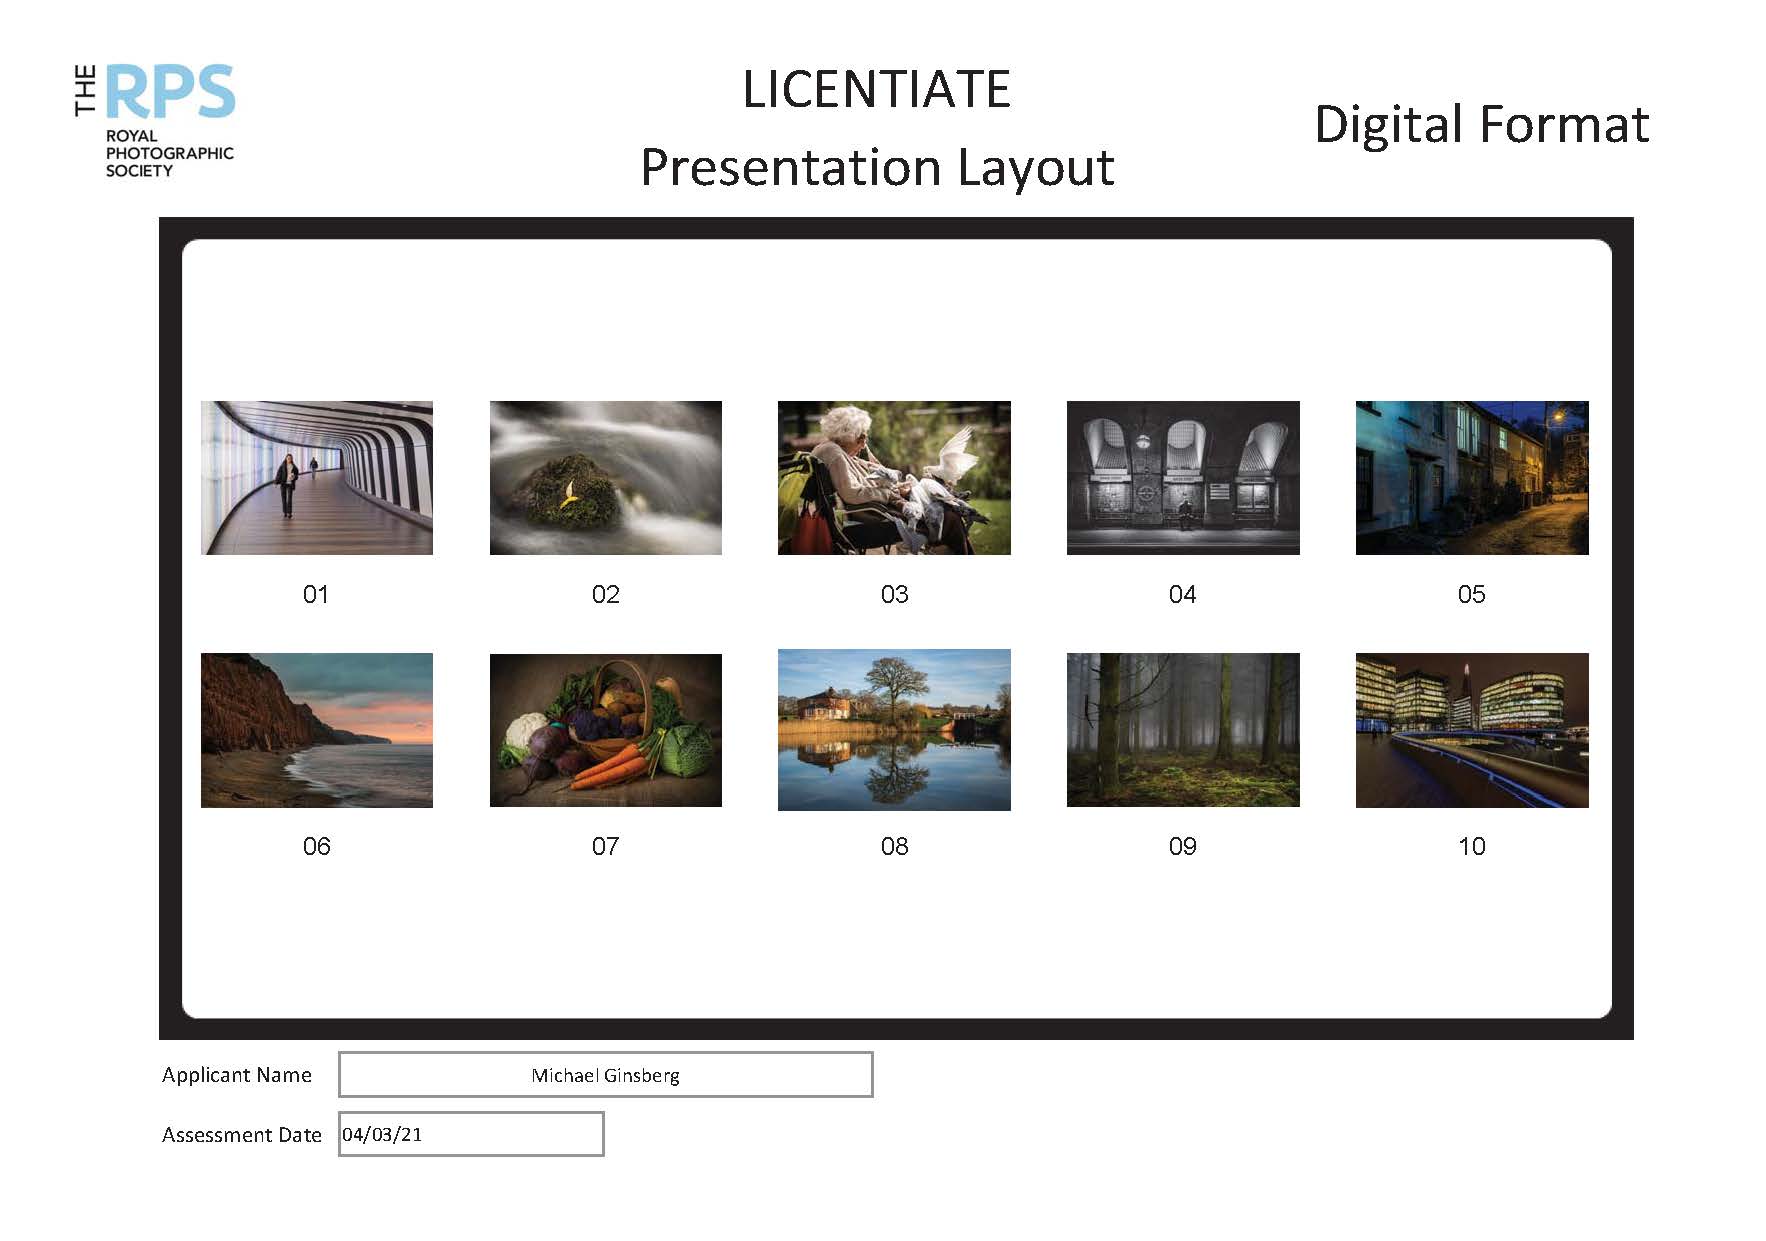The height and width of the screenshot is (1241, 1766).
Task: Select thumbnail 01 of the light tunnel
Action: click(x=317, y=478)
